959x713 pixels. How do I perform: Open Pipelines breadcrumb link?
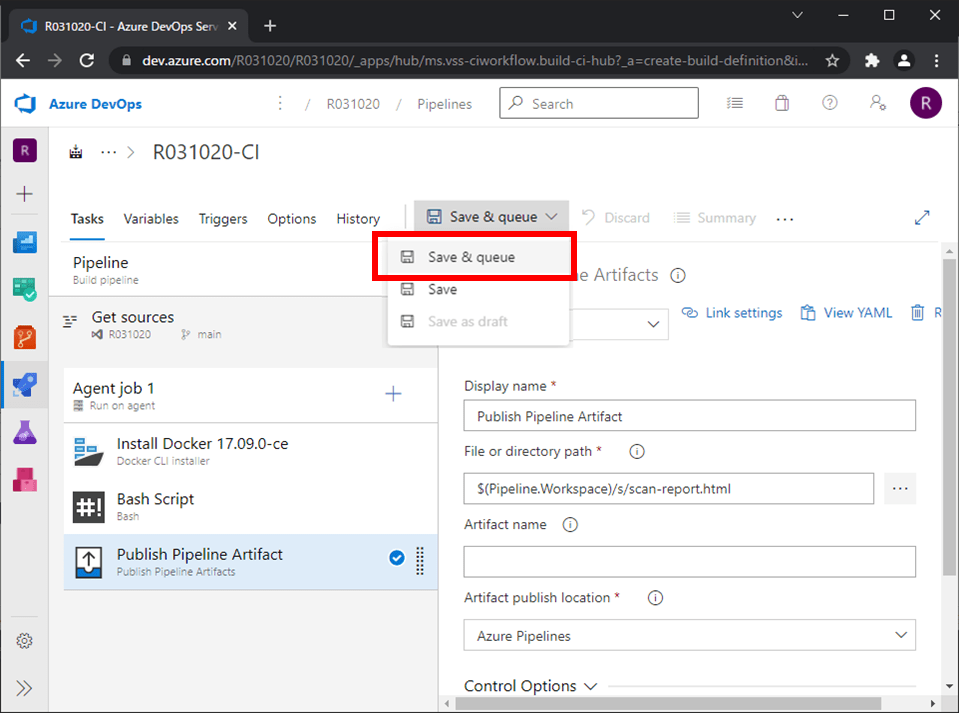[x=445, y=104]
